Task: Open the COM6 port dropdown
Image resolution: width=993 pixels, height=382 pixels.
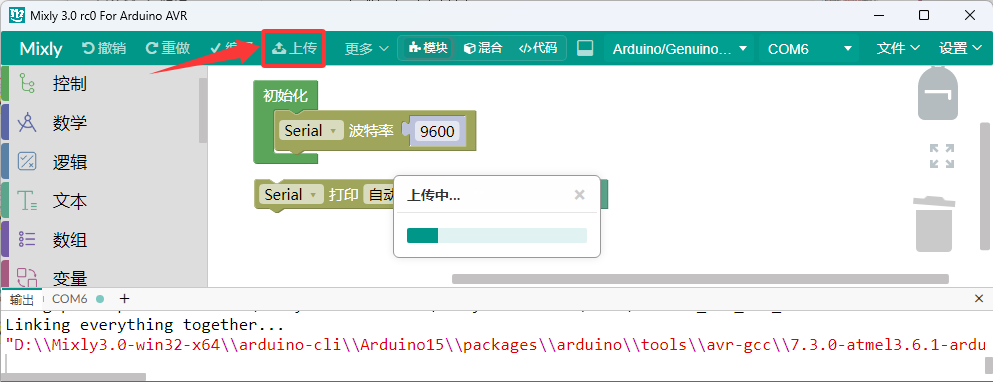Action: (x=809, y=49)
